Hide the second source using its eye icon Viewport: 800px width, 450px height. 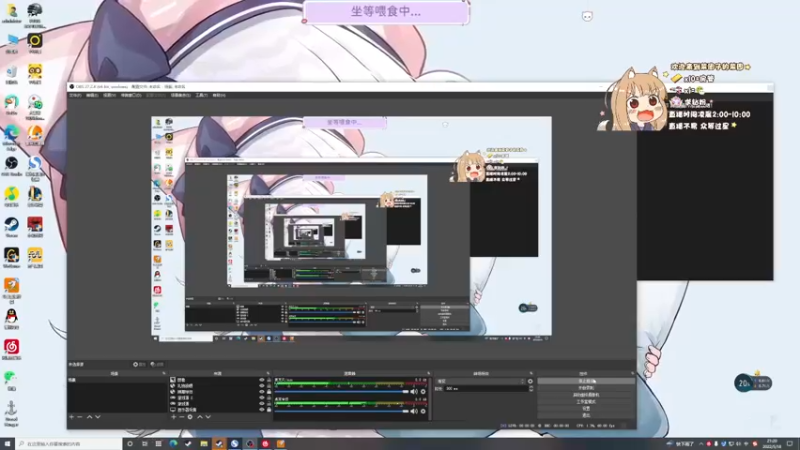click(262, 386)
